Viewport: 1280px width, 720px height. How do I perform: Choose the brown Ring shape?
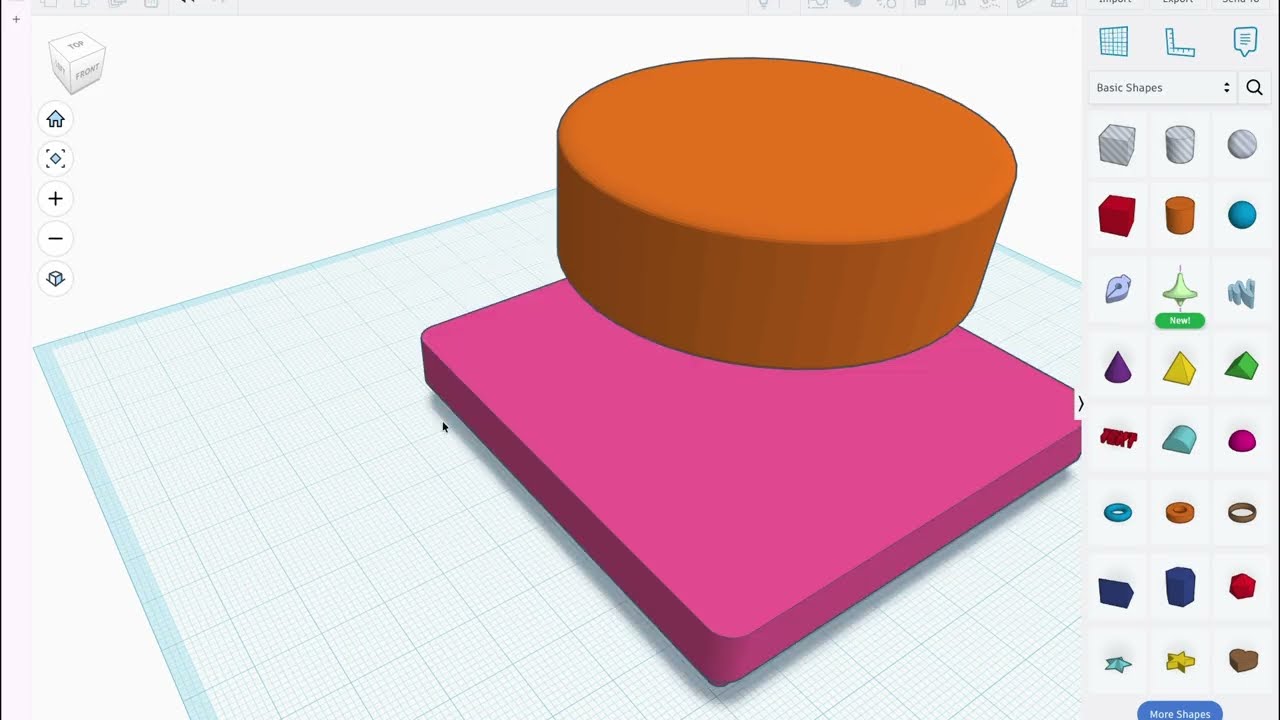point(1242,513)
